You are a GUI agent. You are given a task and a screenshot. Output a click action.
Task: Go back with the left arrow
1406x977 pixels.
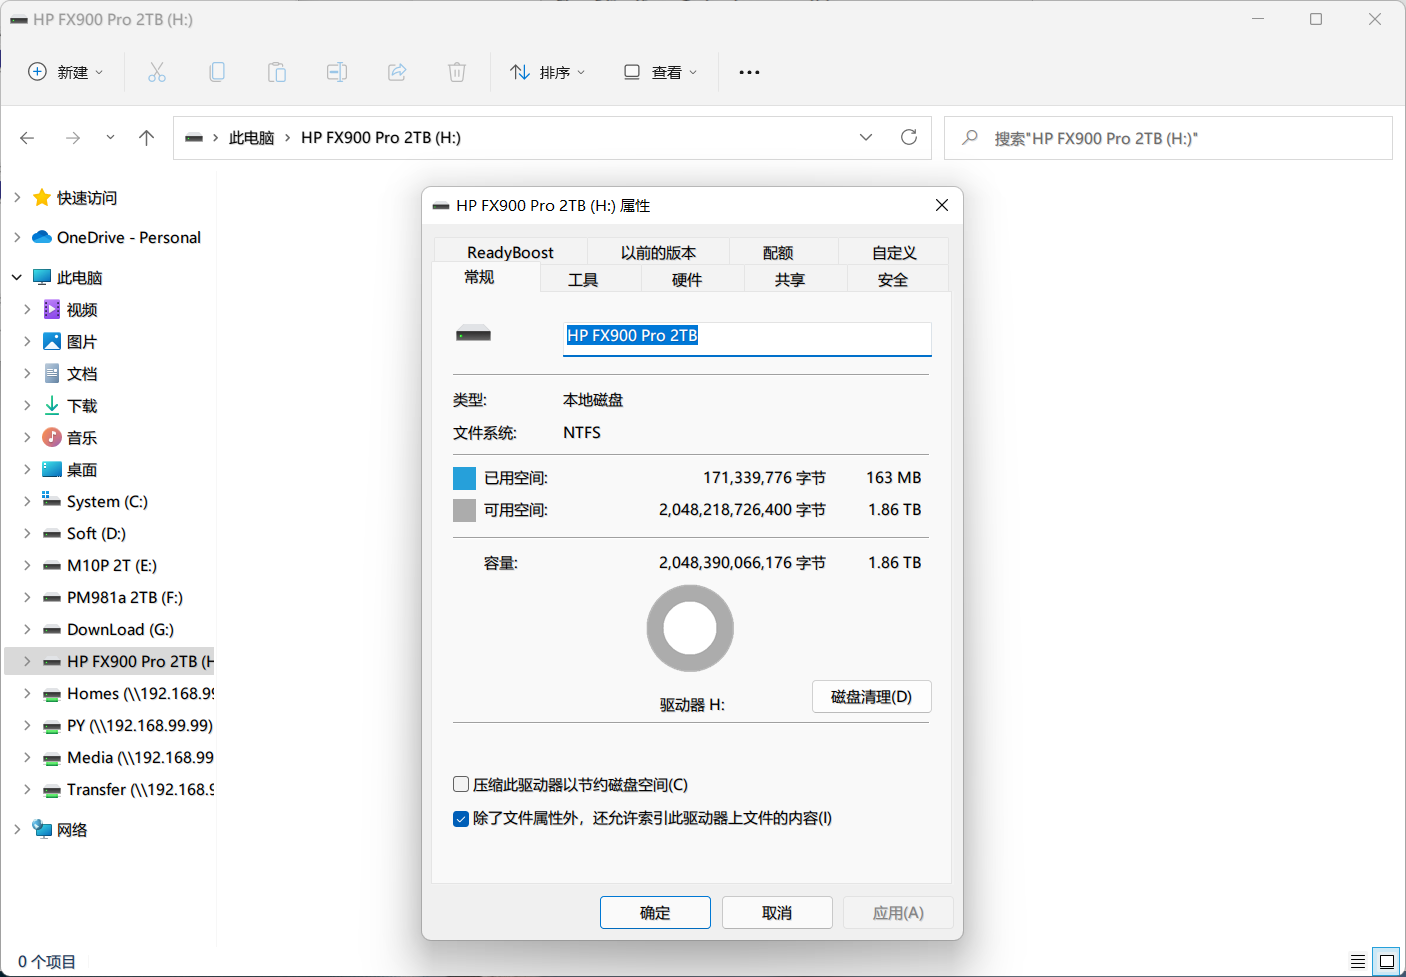(x=27, y=138)
